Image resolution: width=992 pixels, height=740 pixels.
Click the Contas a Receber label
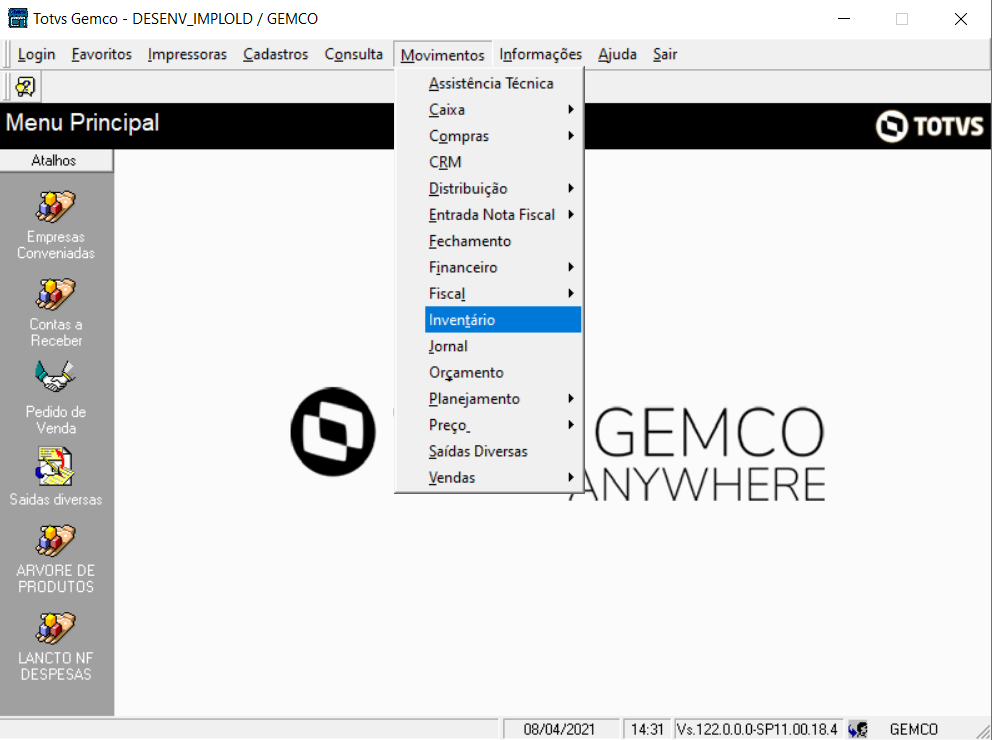tap(56, 333)
